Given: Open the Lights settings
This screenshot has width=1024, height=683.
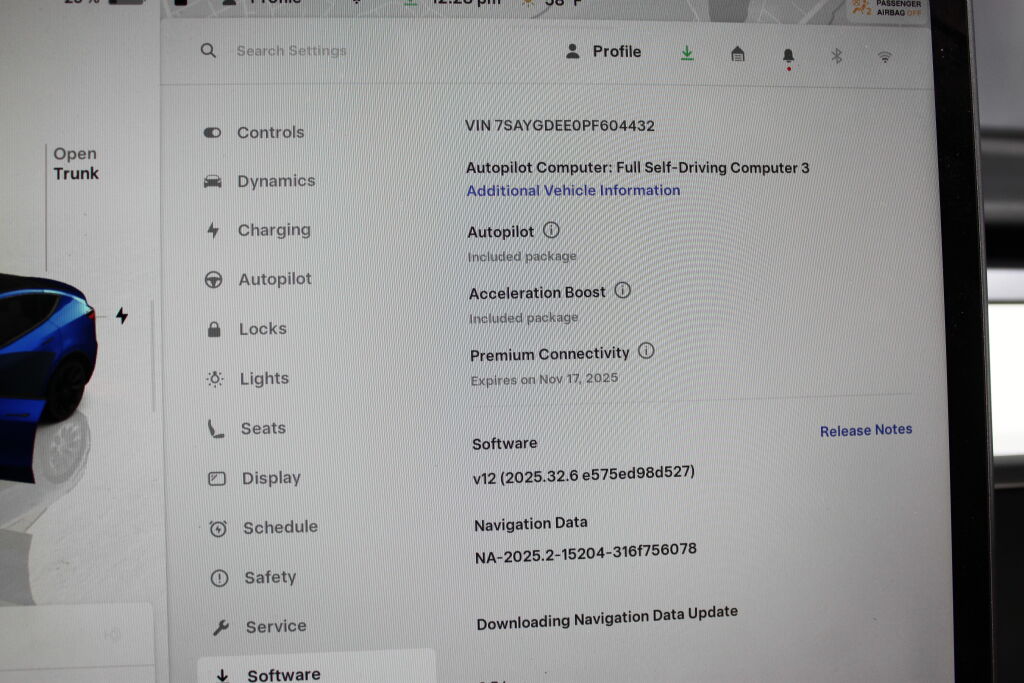Looking at the screenshot, I should pyautogui.click(x=263, y=379).
